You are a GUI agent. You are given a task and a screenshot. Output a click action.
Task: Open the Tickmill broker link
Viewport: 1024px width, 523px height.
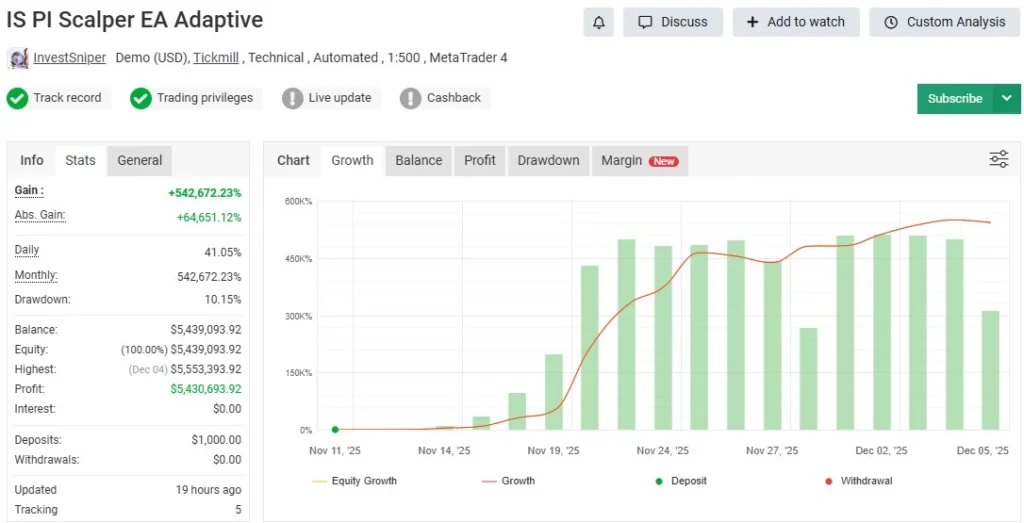tap(216, 58)
